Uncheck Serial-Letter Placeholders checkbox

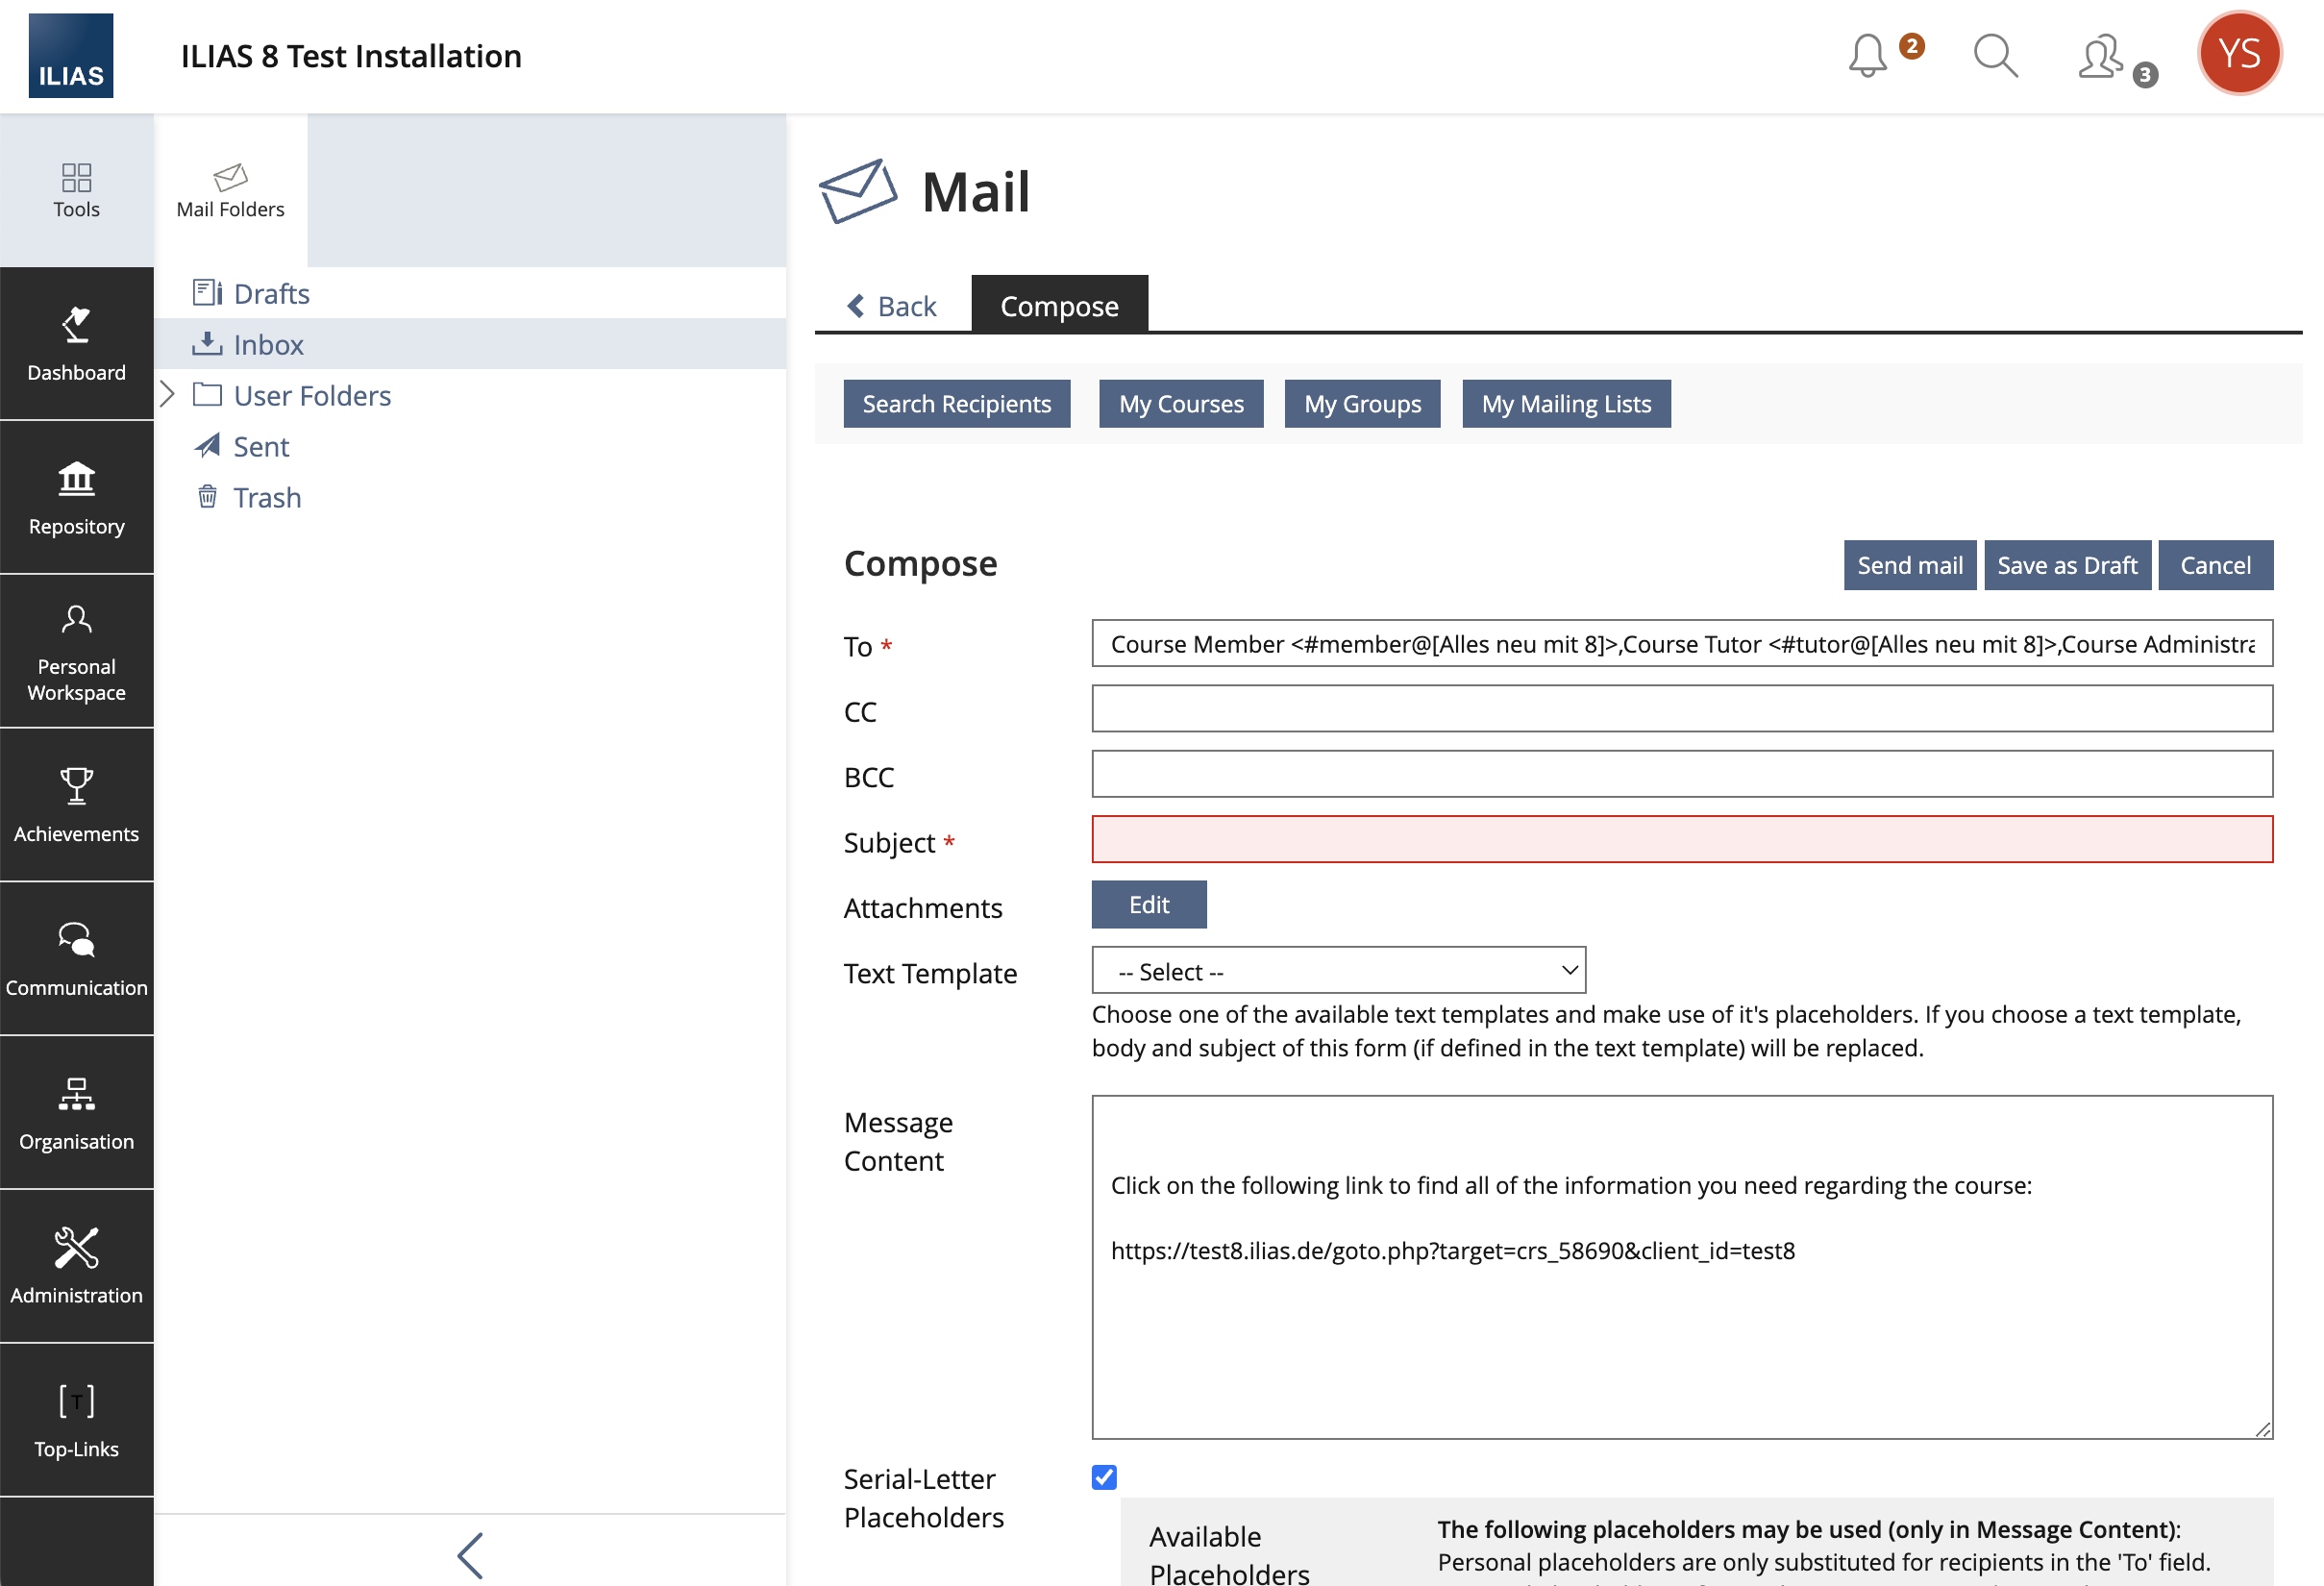click(1104, 1477)
